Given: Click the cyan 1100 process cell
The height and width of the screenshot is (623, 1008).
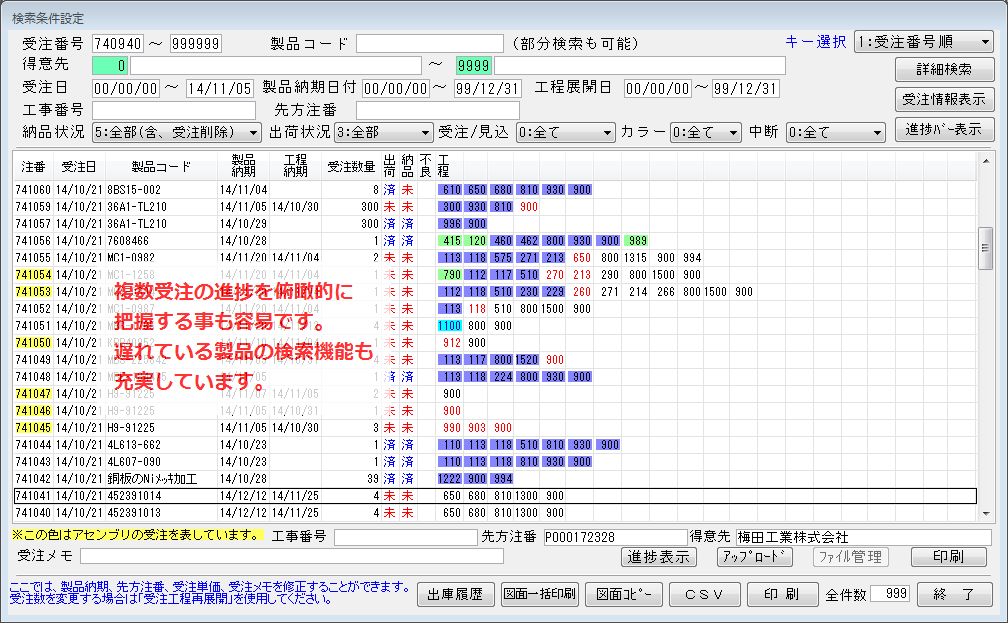Looking at the screenshot, I should tap(447, 325).
